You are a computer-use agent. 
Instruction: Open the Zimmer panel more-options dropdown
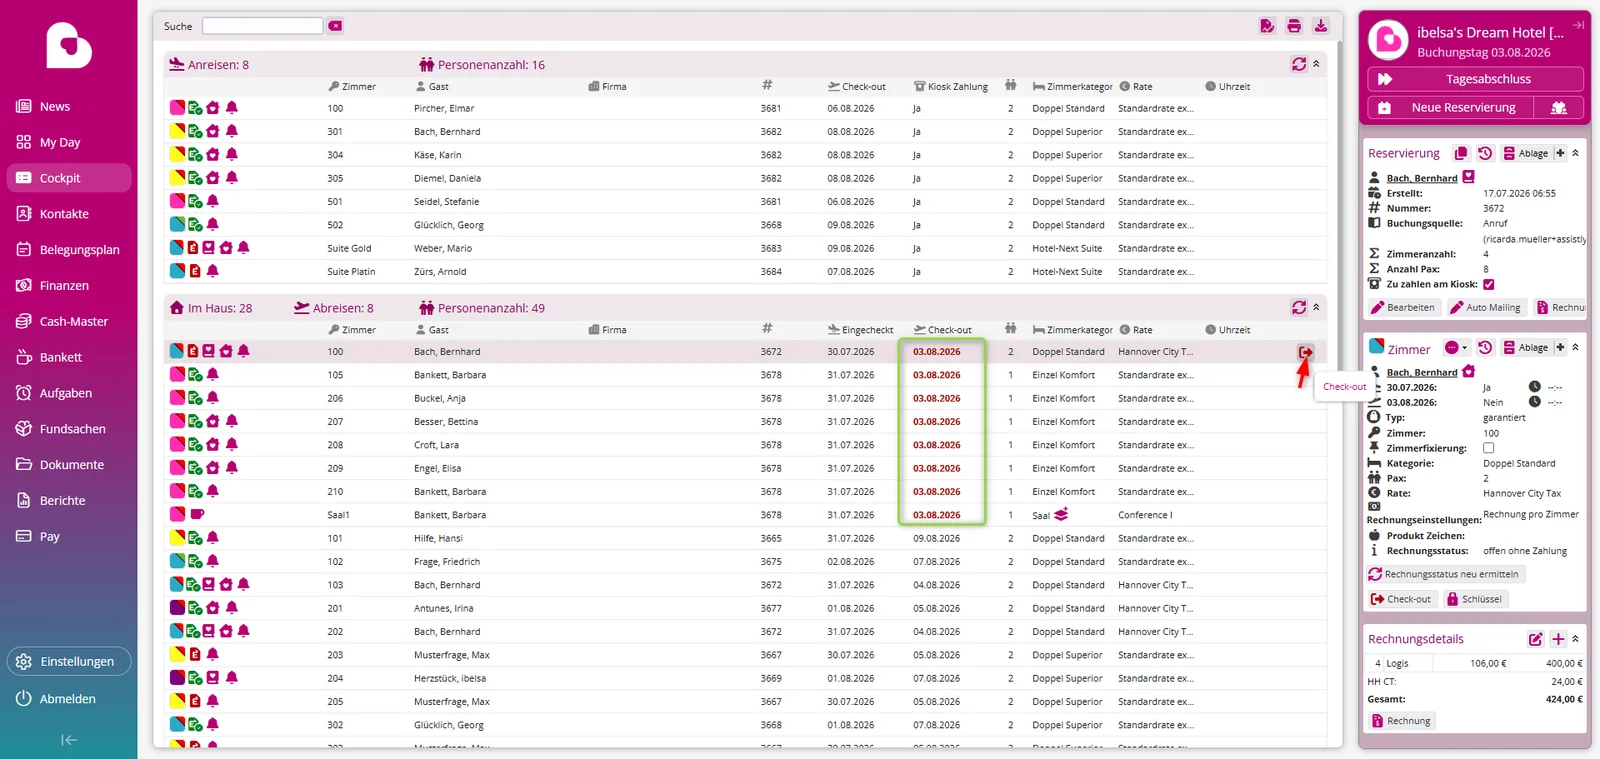click(x=1457, y=348)
